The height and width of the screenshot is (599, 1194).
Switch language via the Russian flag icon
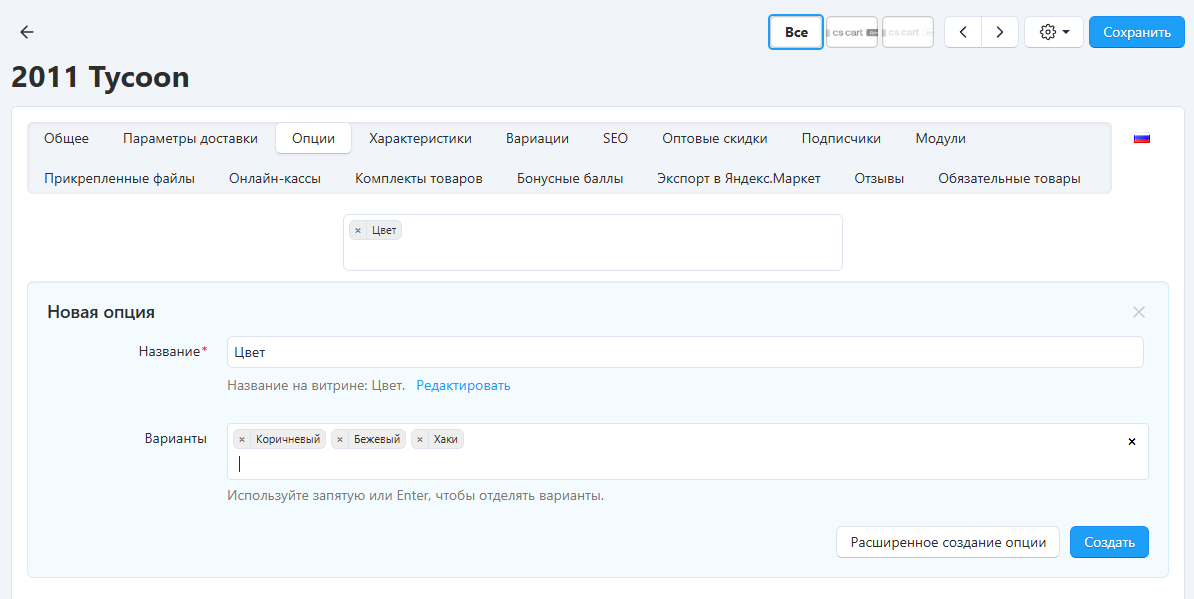click(1141, 139)
